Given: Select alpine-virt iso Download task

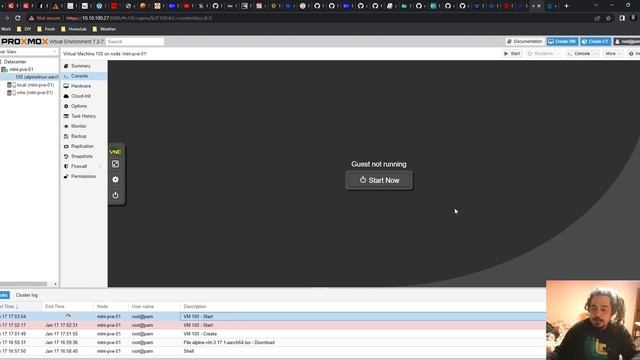Looking at the screenshot, I should [273, 342].
